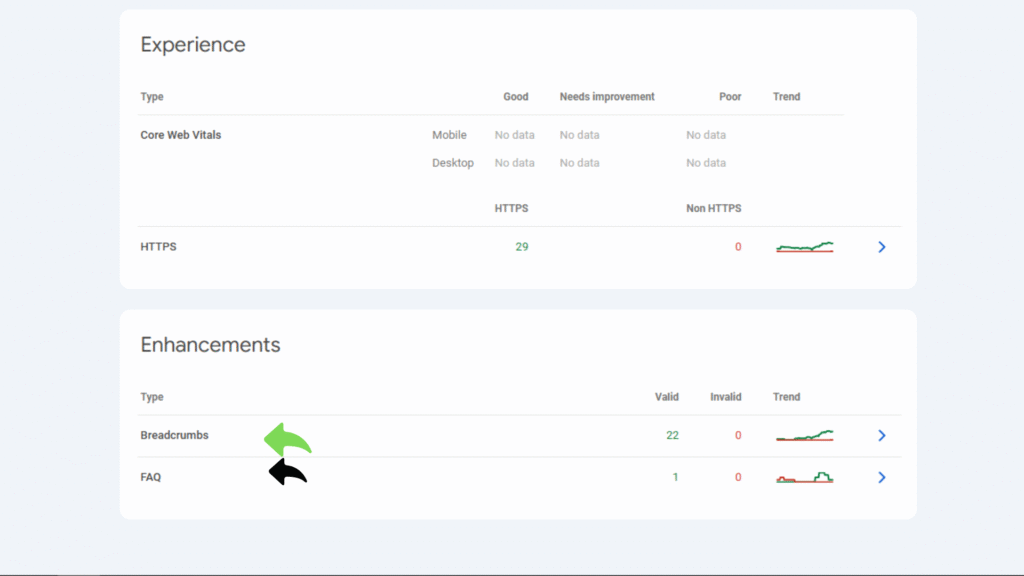Click Desktop Good 'No data' cell
The image size is (1024, 576).
click(514, 163)
